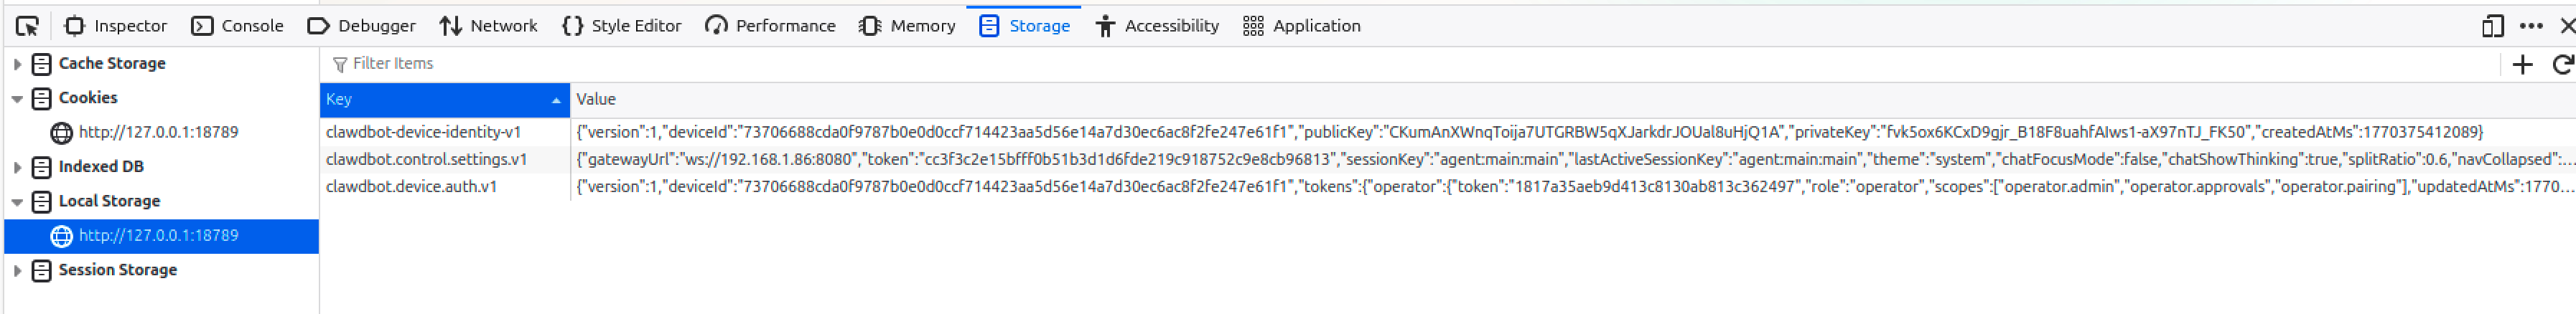
Task: Select the Cookies 127.0.0.1:18789 entry
Action: [158, 132]
